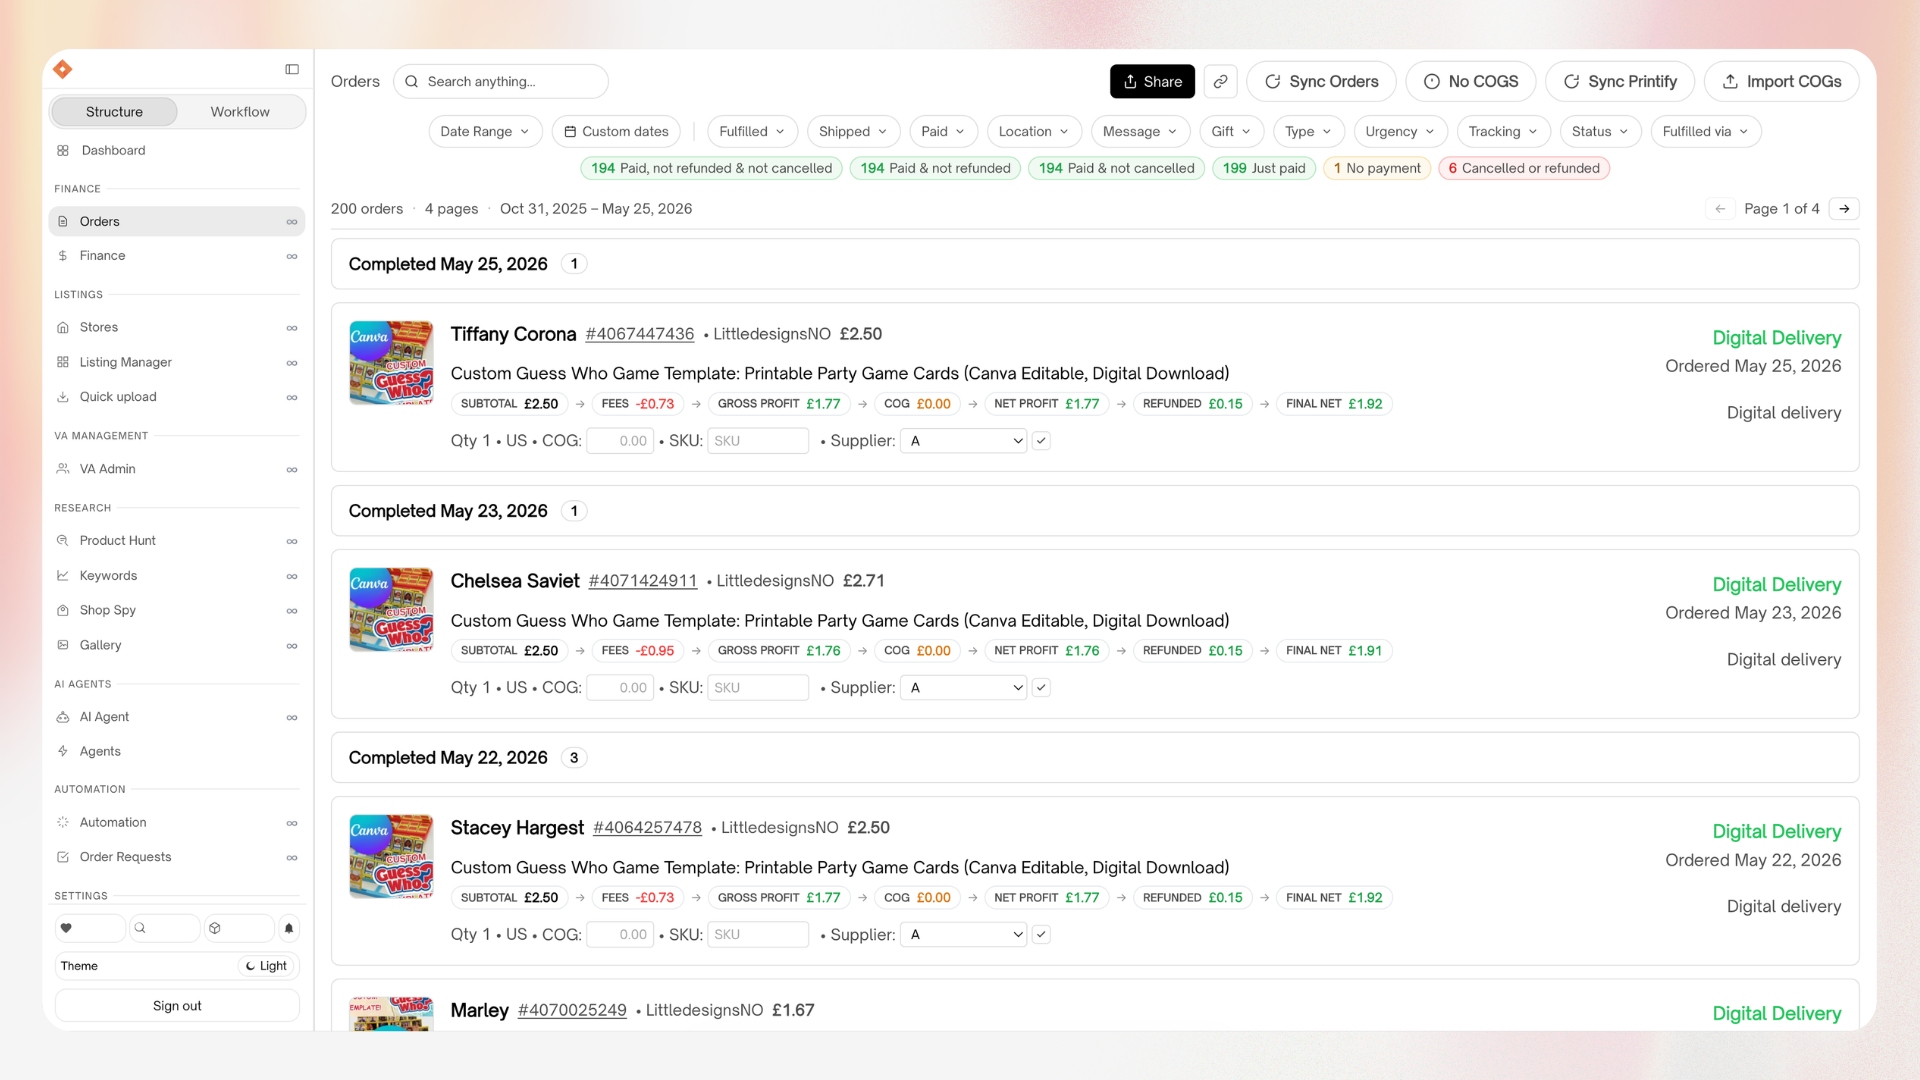Click the Search anything field
The width and height of the screenshot is (1920, 1080).
click(501, 82)
